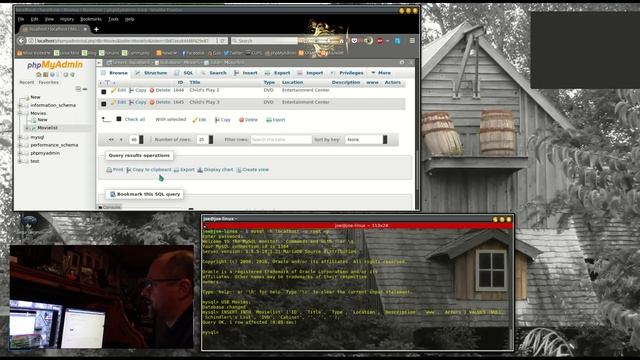640x360 pixels.
Task: Switch to the Structure tab
Action: pos(151,73)
